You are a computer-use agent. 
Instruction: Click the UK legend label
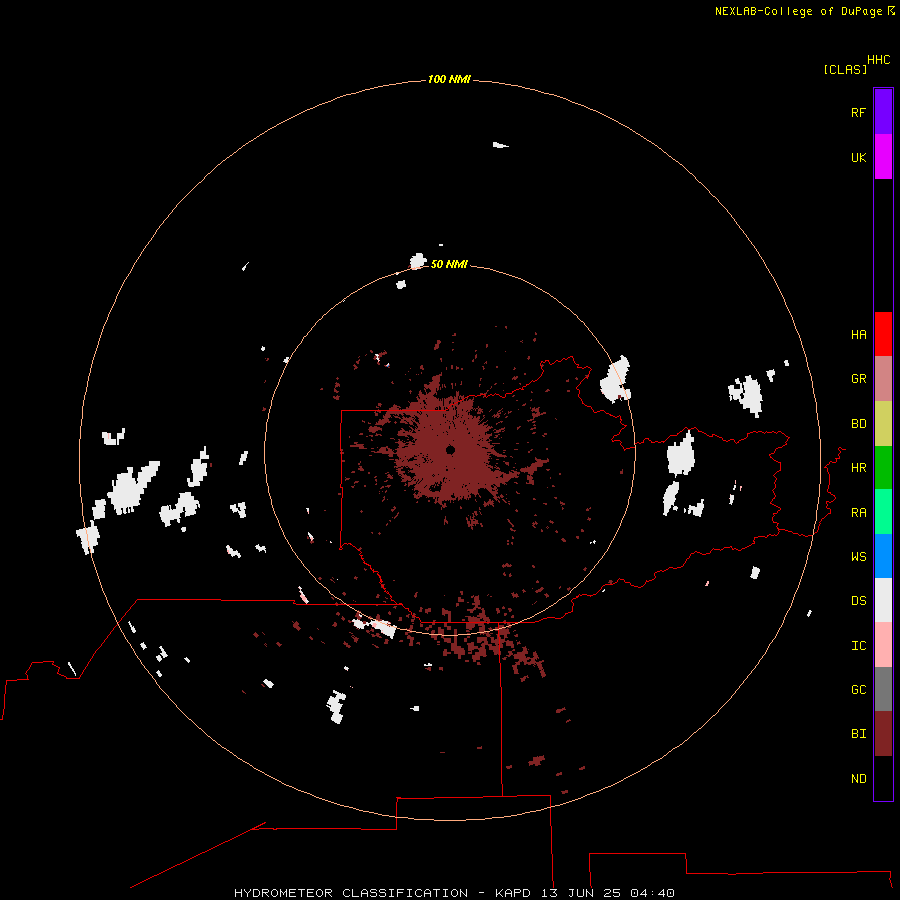coord(858,157)
